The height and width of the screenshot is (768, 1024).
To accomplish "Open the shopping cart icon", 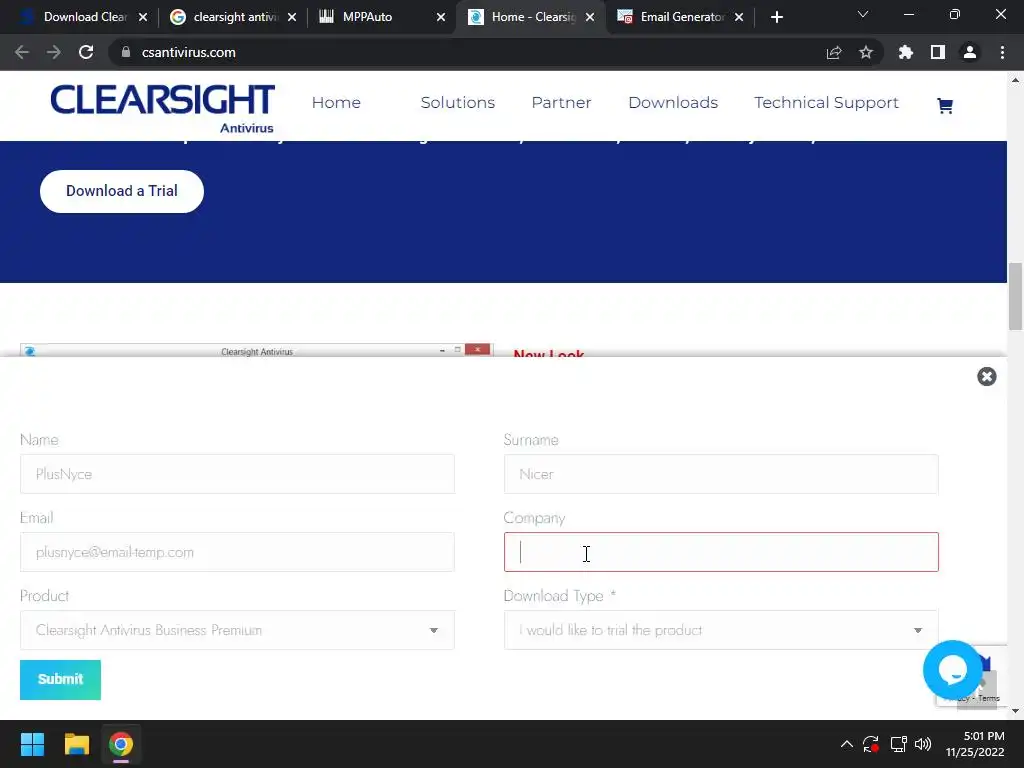I will pyautogui.click(x=944, y=105).
